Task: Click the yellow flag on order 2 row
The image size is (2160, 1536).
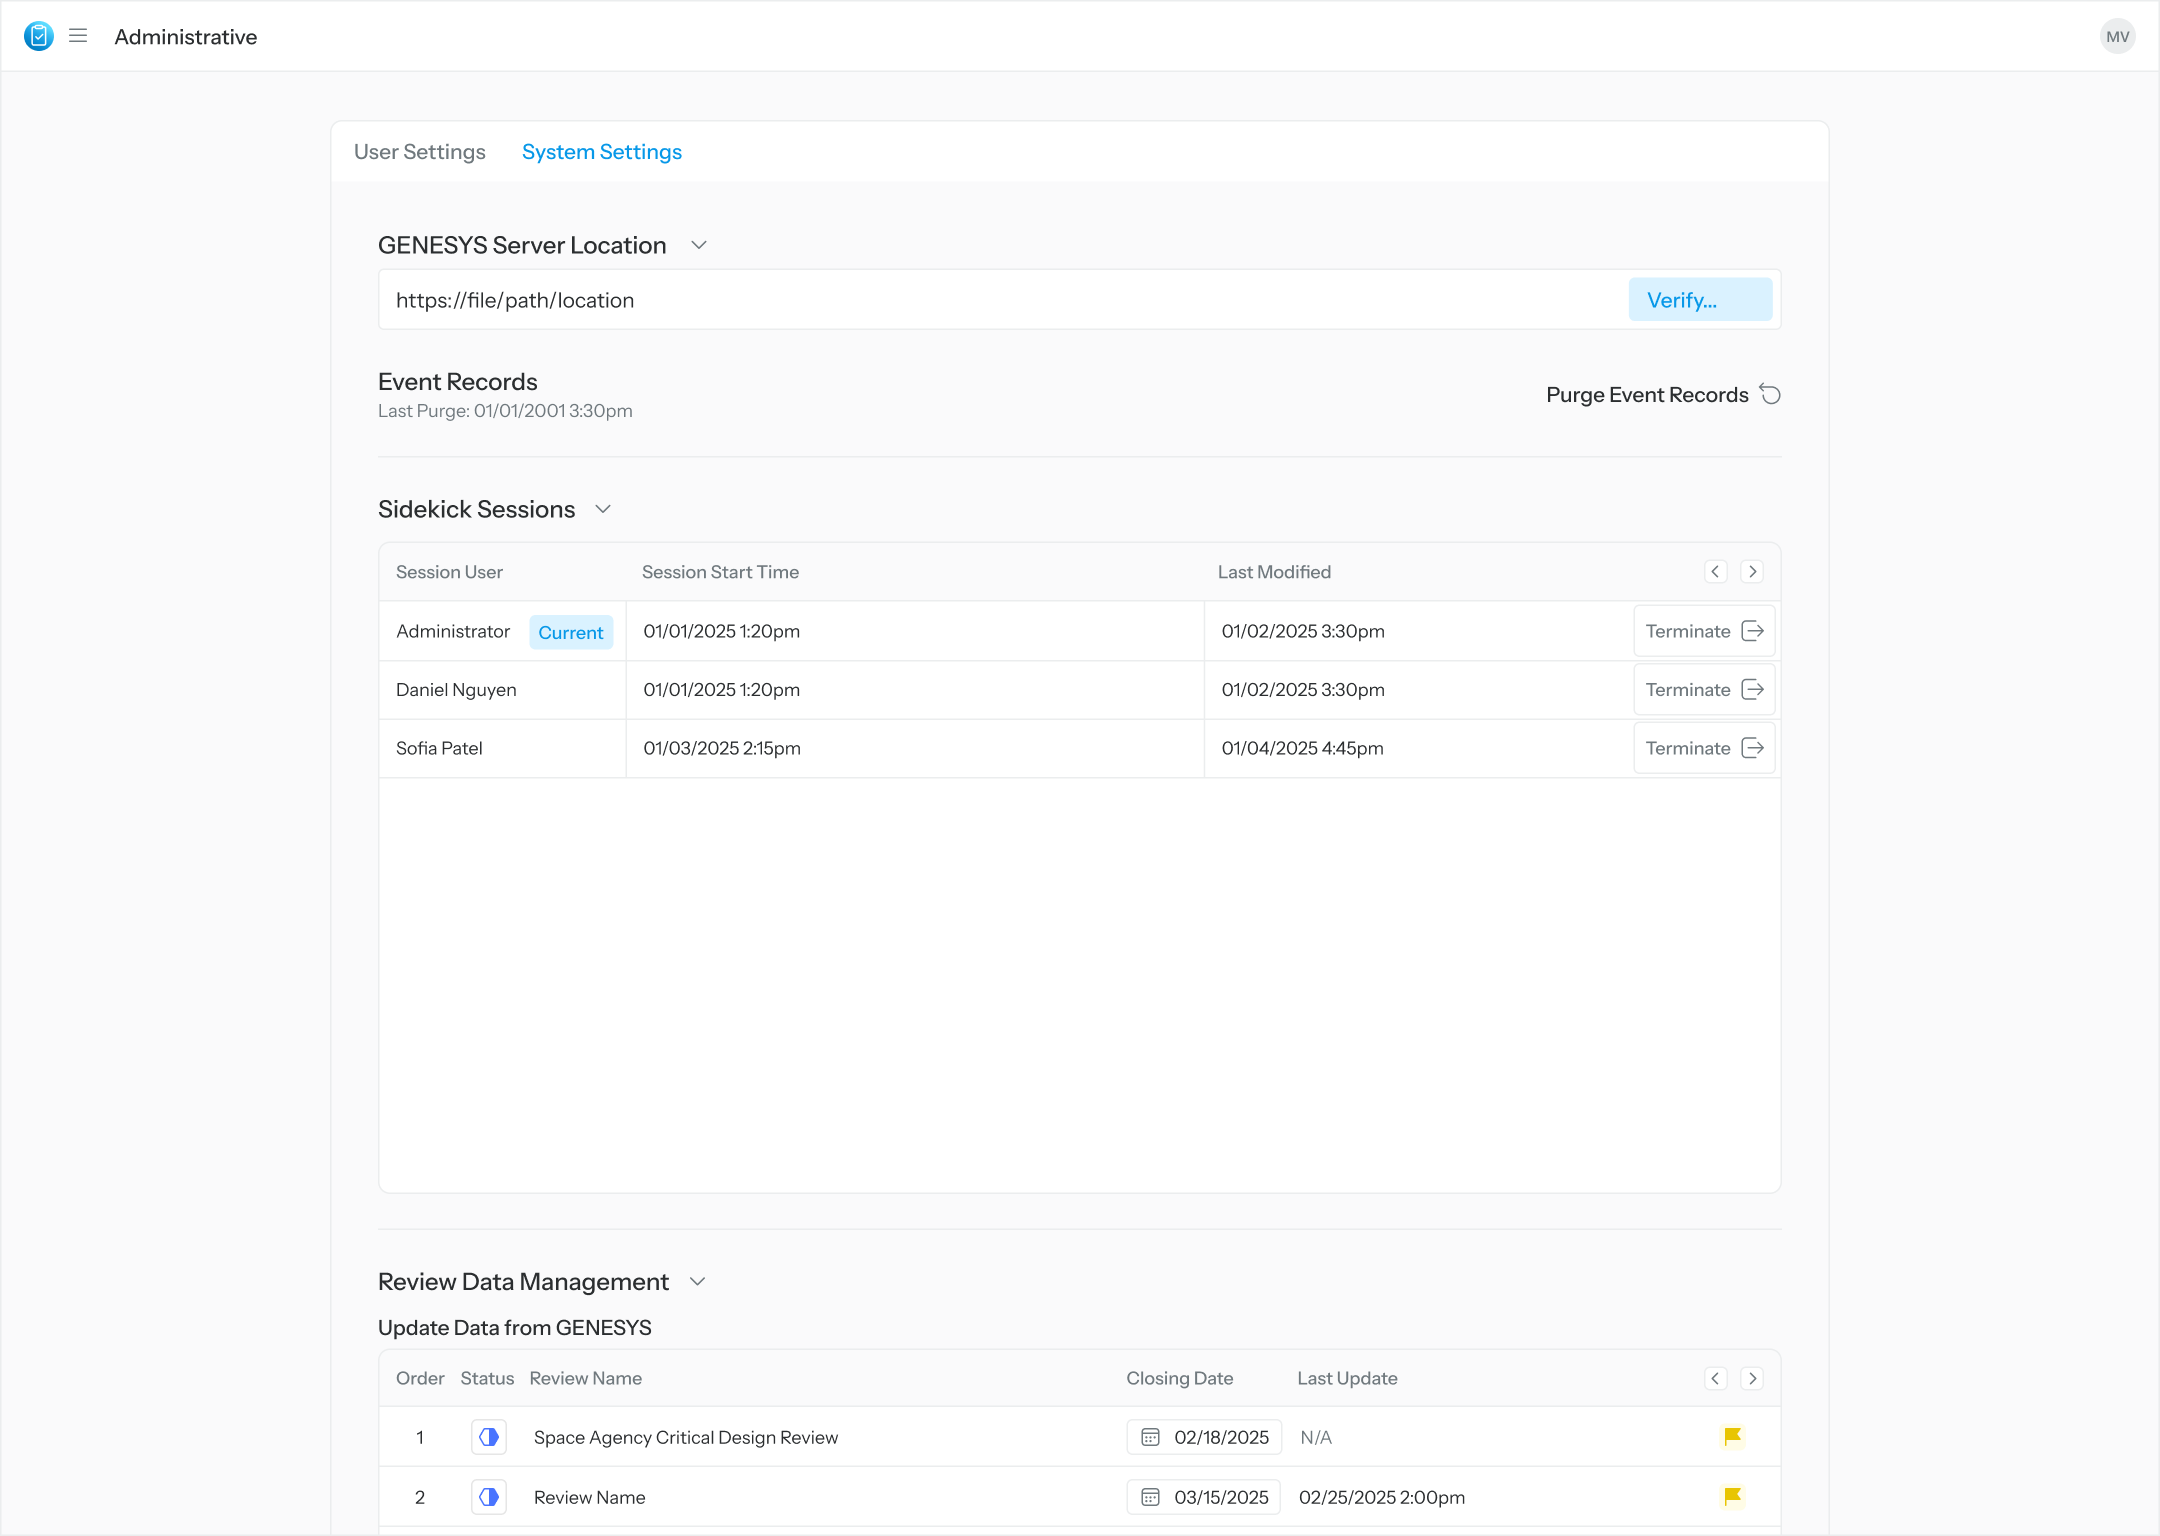Action: coord(1732,1497)
